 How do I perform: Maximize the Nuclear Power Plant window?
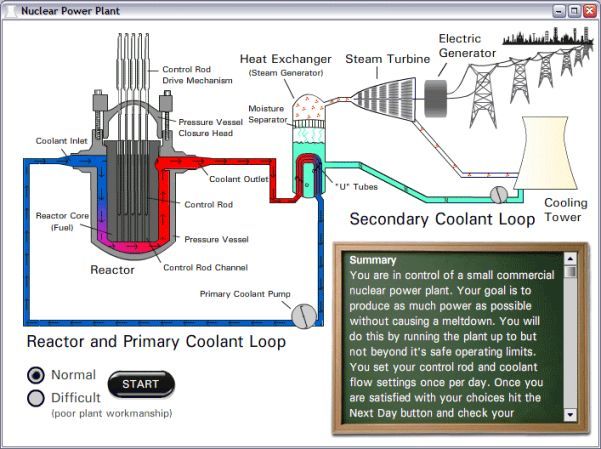click(x=574, y=11)
